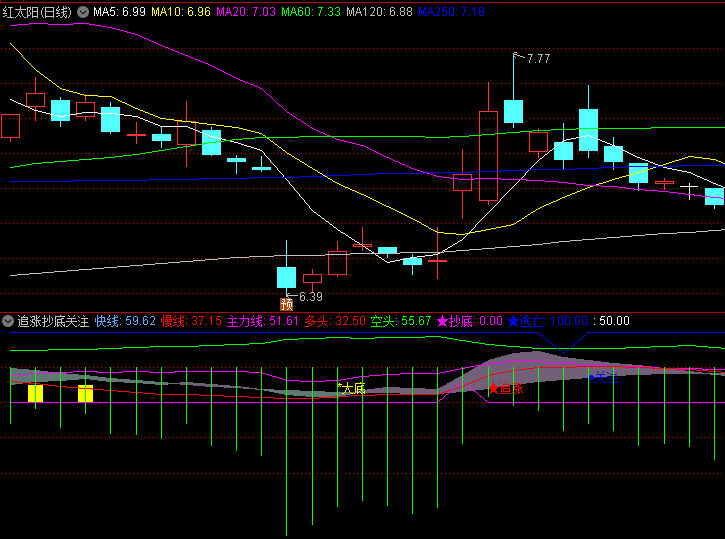Screen dimensions: 725x539
Task: Click the 6.39 low price label
Action: click(x=310, y=297)
